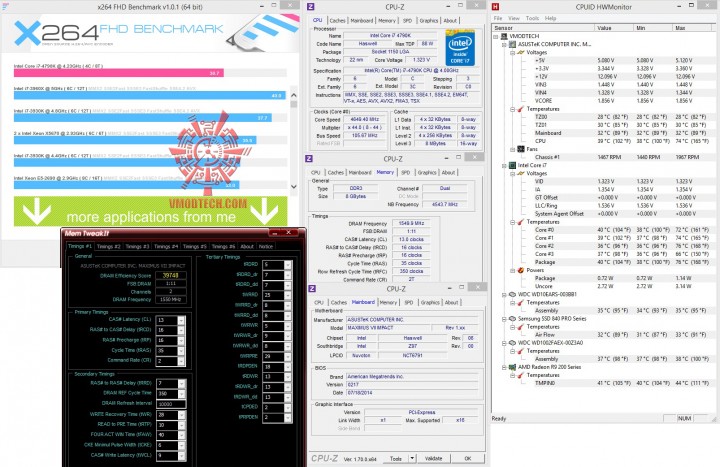Click the thermometer icon beside Temperatures under ASUSTeK
The width and height of the screenshot is (720, 467).
[521, 109]
